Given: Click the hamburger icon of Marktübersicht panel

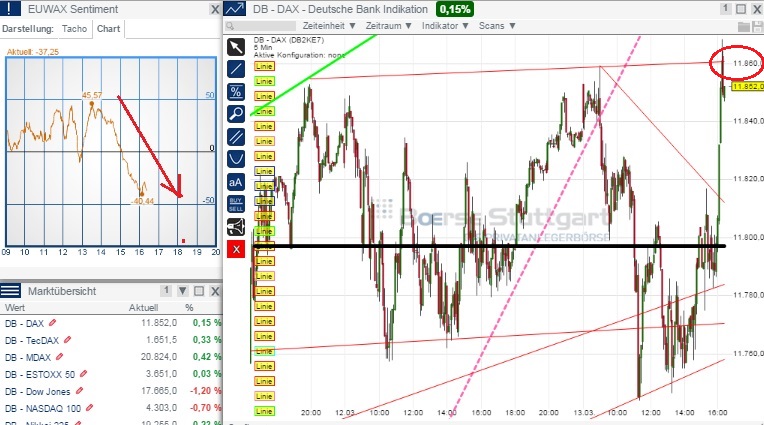Looking at the screenshot, I should (11, 291).
